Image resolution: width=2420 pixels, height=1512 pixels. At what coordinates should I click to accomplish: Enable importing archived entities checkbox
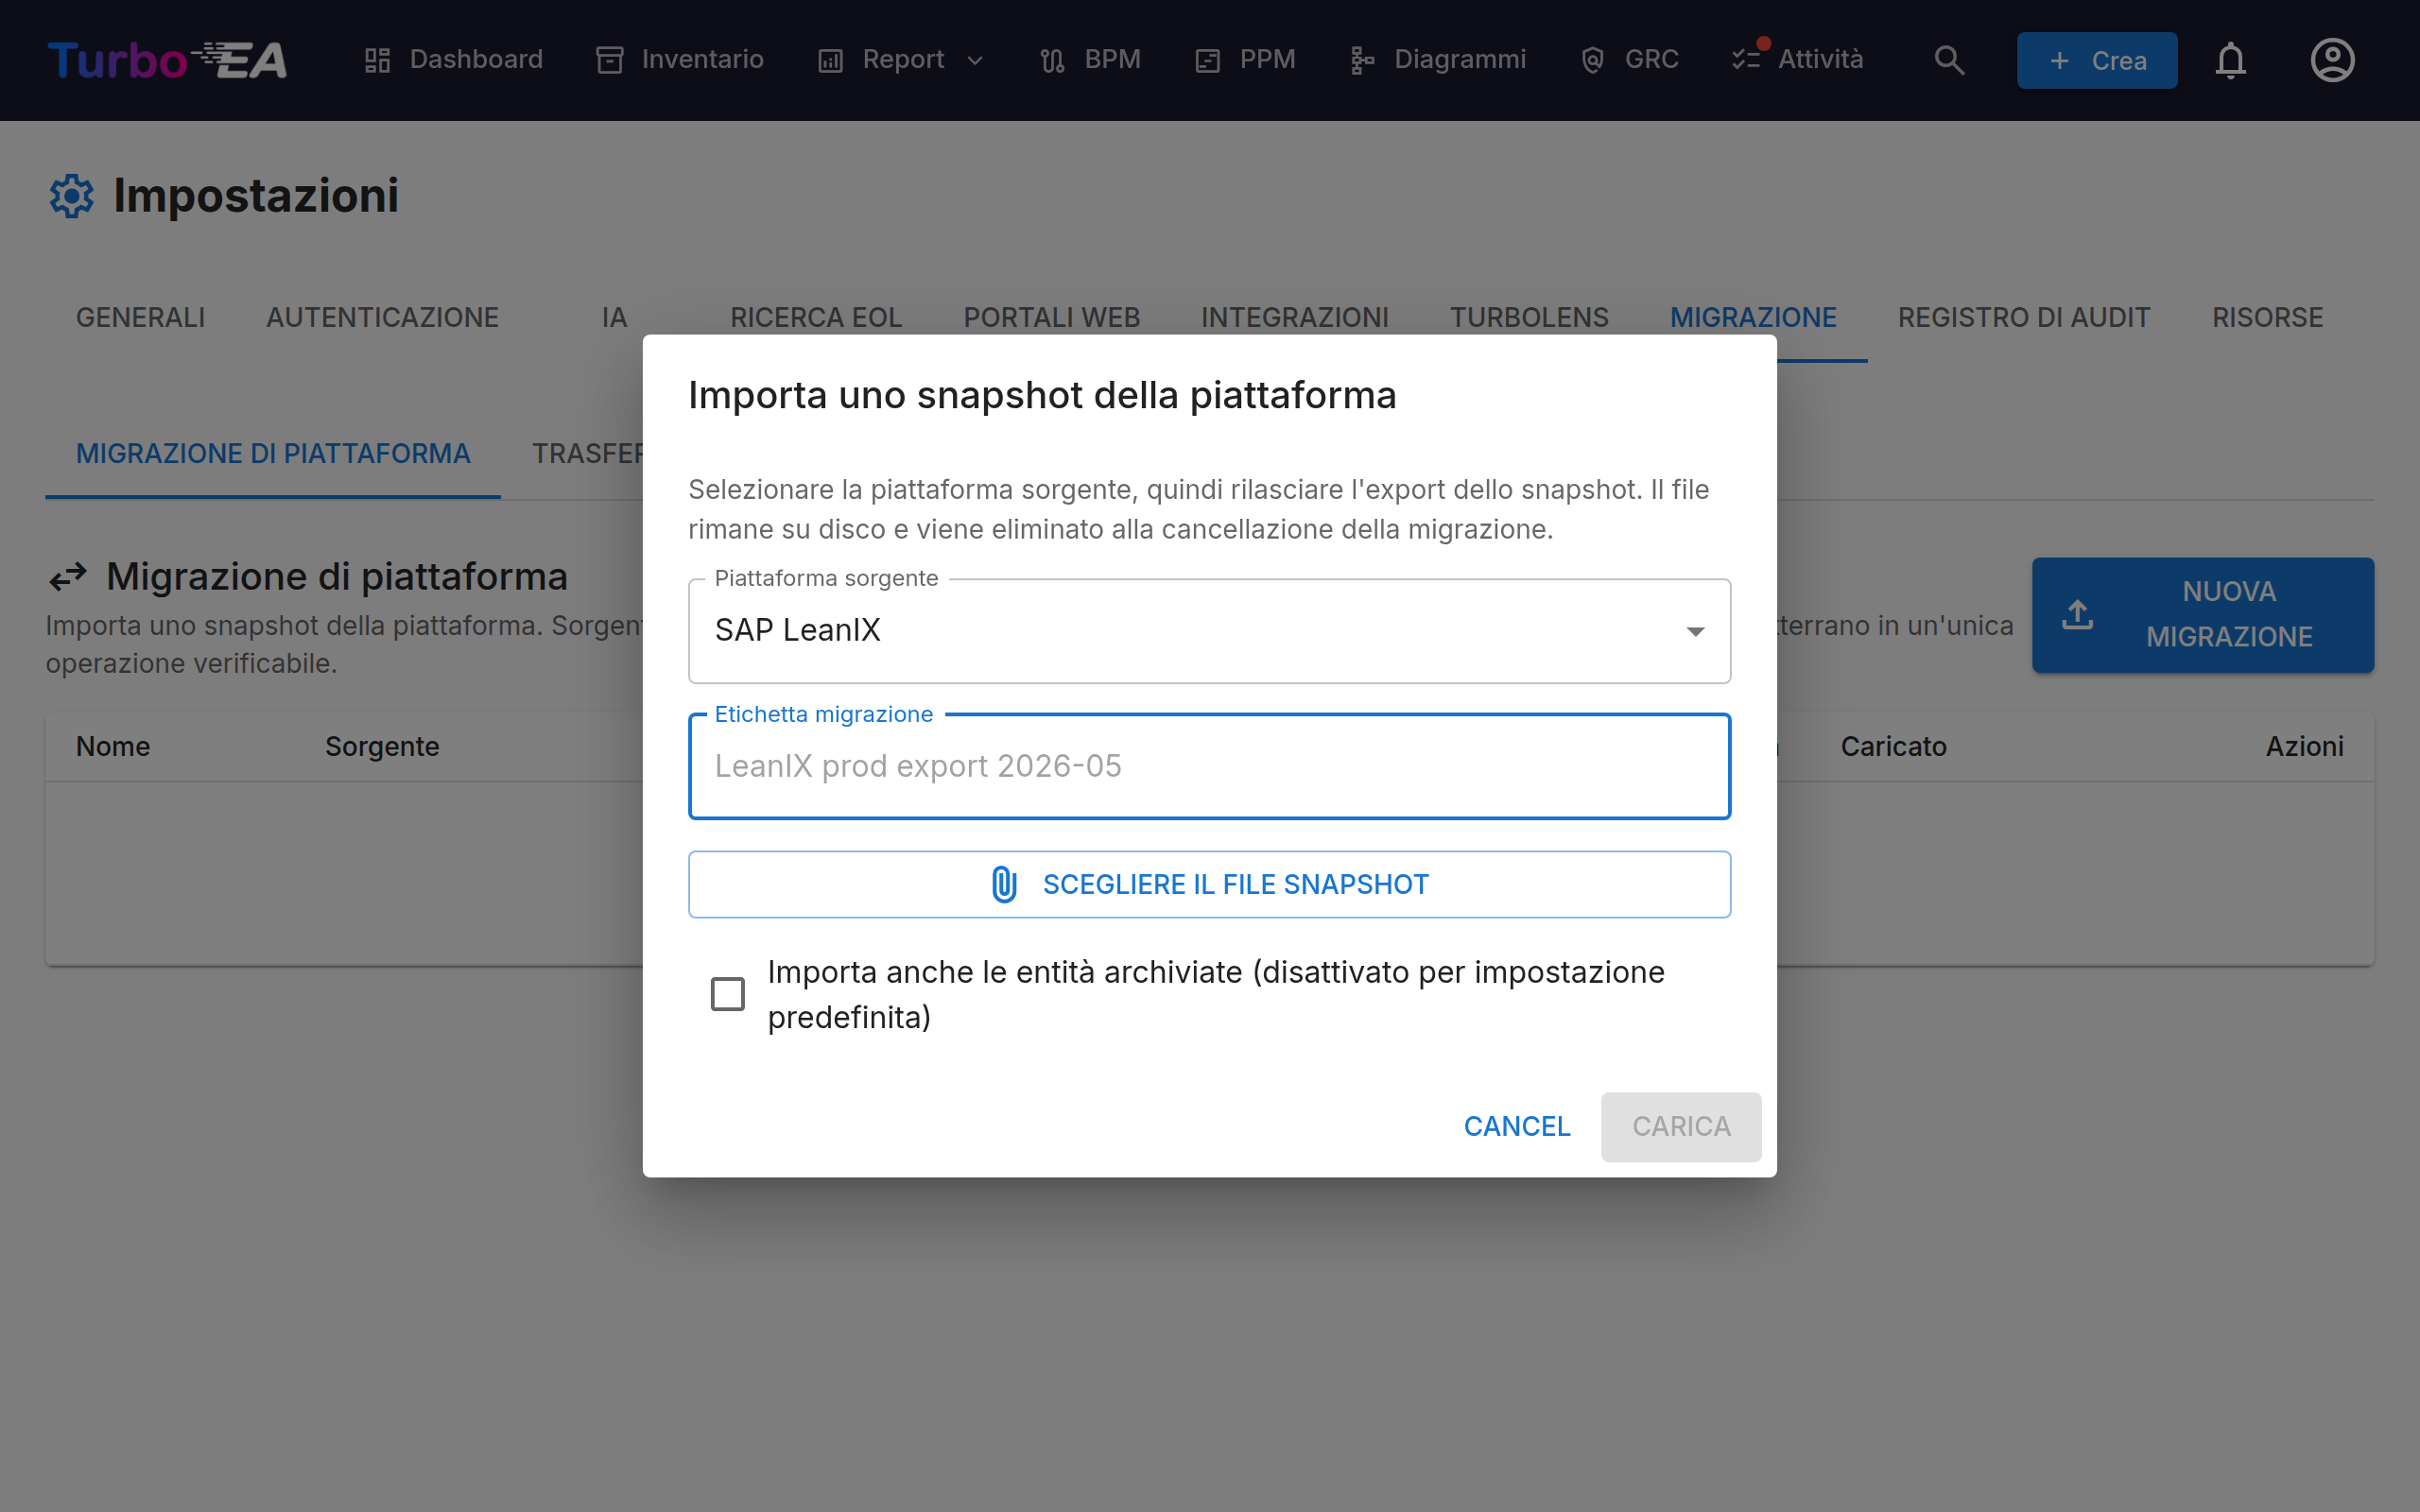[x=727, y=994]
